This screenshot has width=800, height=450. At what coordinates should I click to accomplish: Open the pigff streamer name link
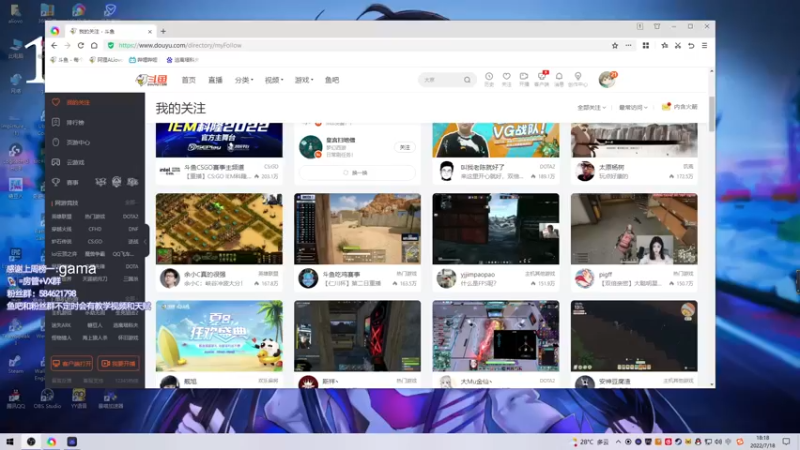pyautogui.click(x=606, y=274)
